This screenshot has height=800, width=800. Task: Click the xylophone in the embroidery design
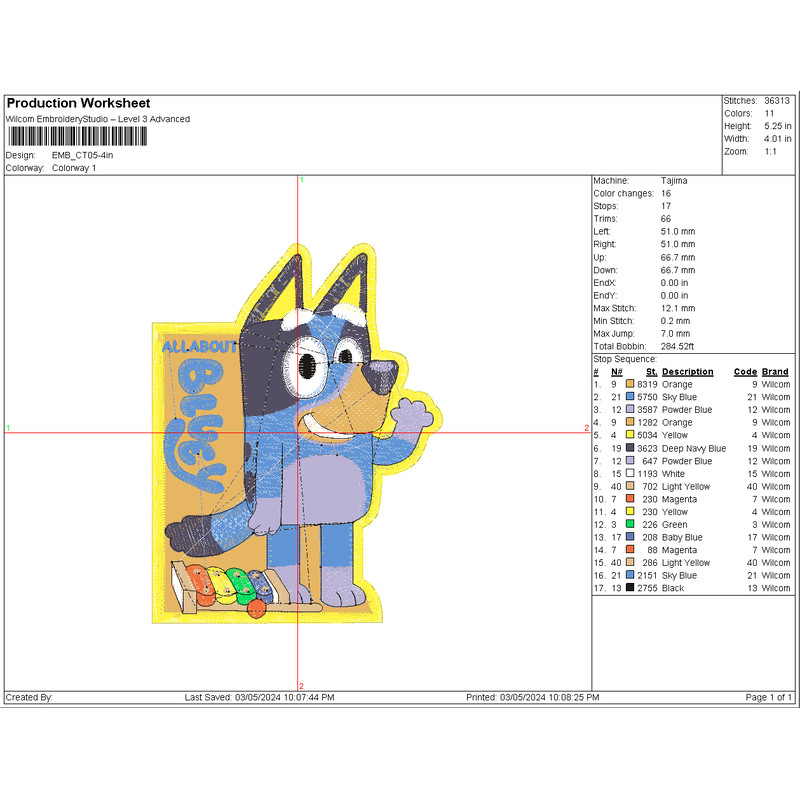pos(228,588)
